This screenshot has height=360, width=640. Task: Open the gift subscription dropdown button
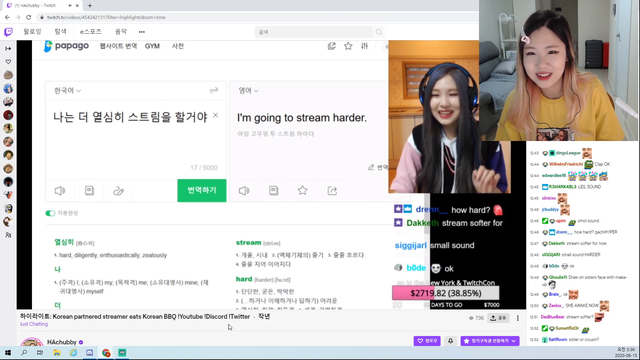click(x=490, y=341)
